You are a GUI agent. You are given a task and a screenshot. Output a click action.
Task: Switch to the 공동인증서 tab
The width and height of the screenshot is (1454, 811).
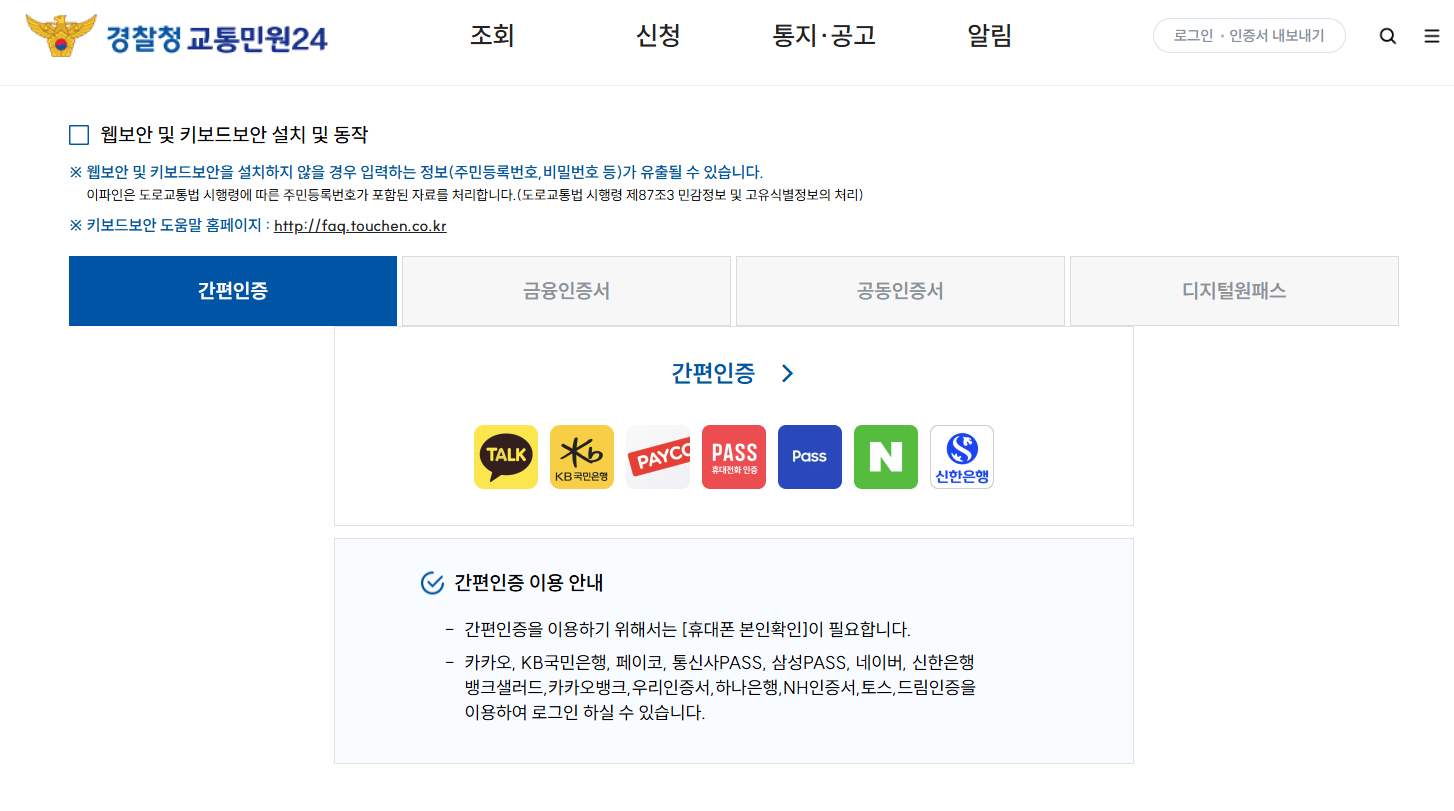[x=900, y=291]
